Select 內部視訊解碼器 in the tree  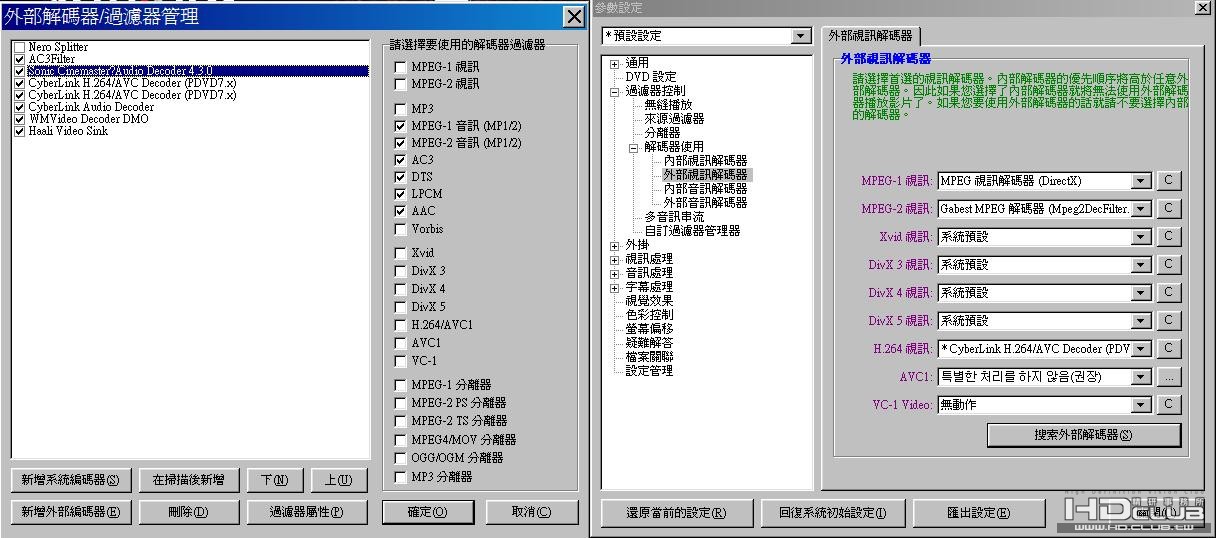(x=705, y=161)
